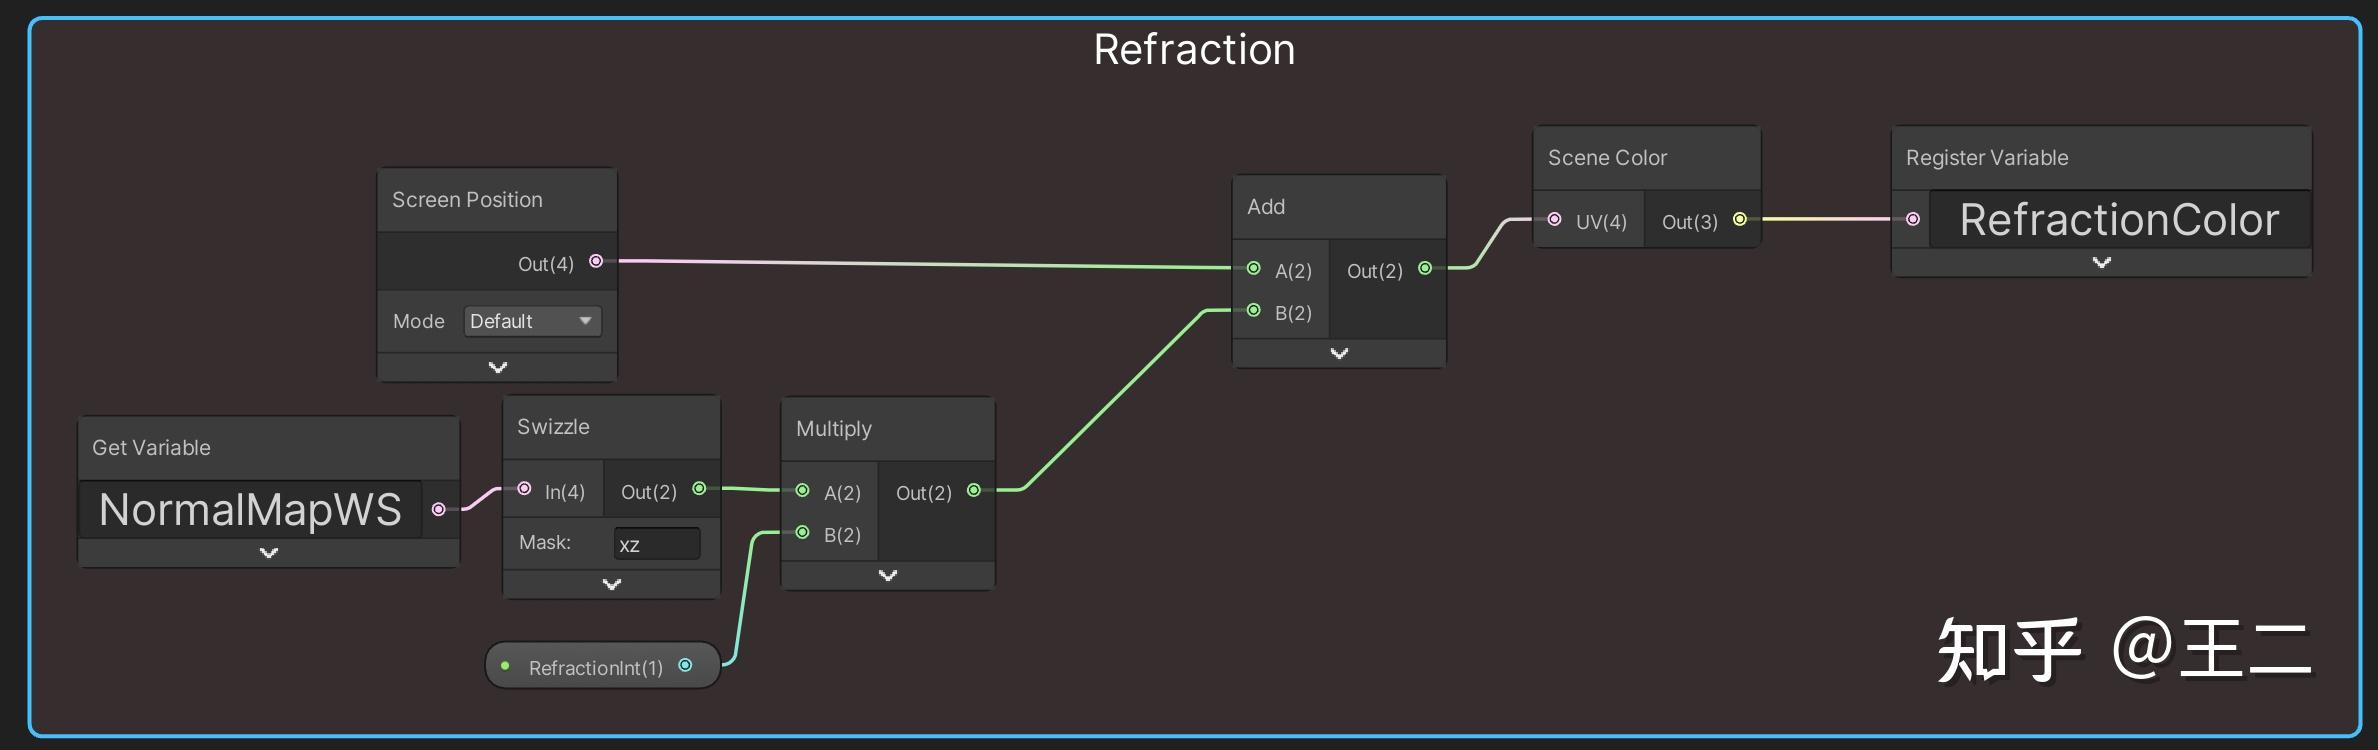Click the Scene Color UV(4) input port

pyautogui.click(x=1554, y=219)
